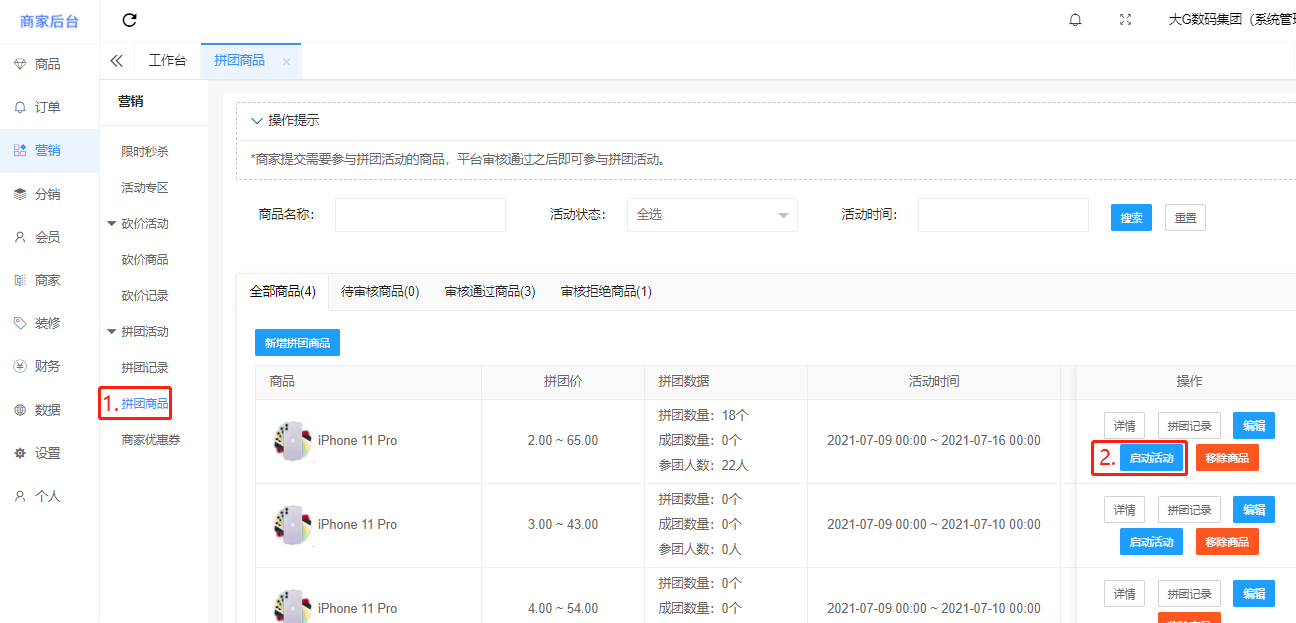Image resolution: width=1296 pixels, height=623 pixels.
Task: Select 审核拒绝商品(1) tab
Action: [x=606, y=292]
